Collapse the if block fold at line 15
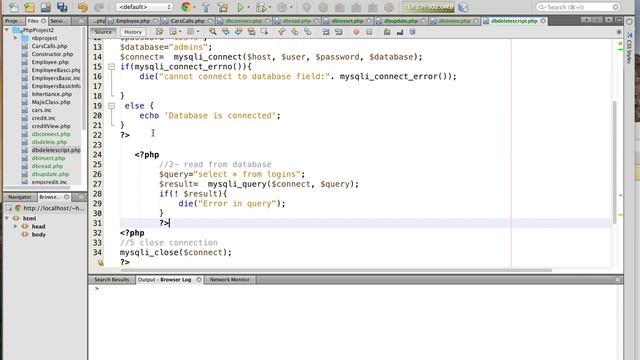The image size is (640, 360). pyautogui.click(x=111, y=67)
